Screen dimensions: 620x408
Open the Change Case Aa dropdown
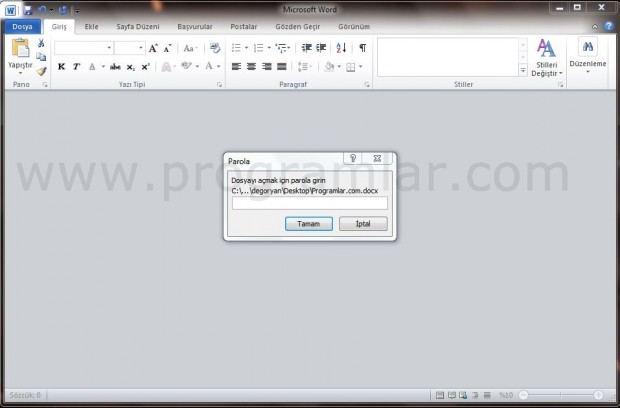[191, 48]
